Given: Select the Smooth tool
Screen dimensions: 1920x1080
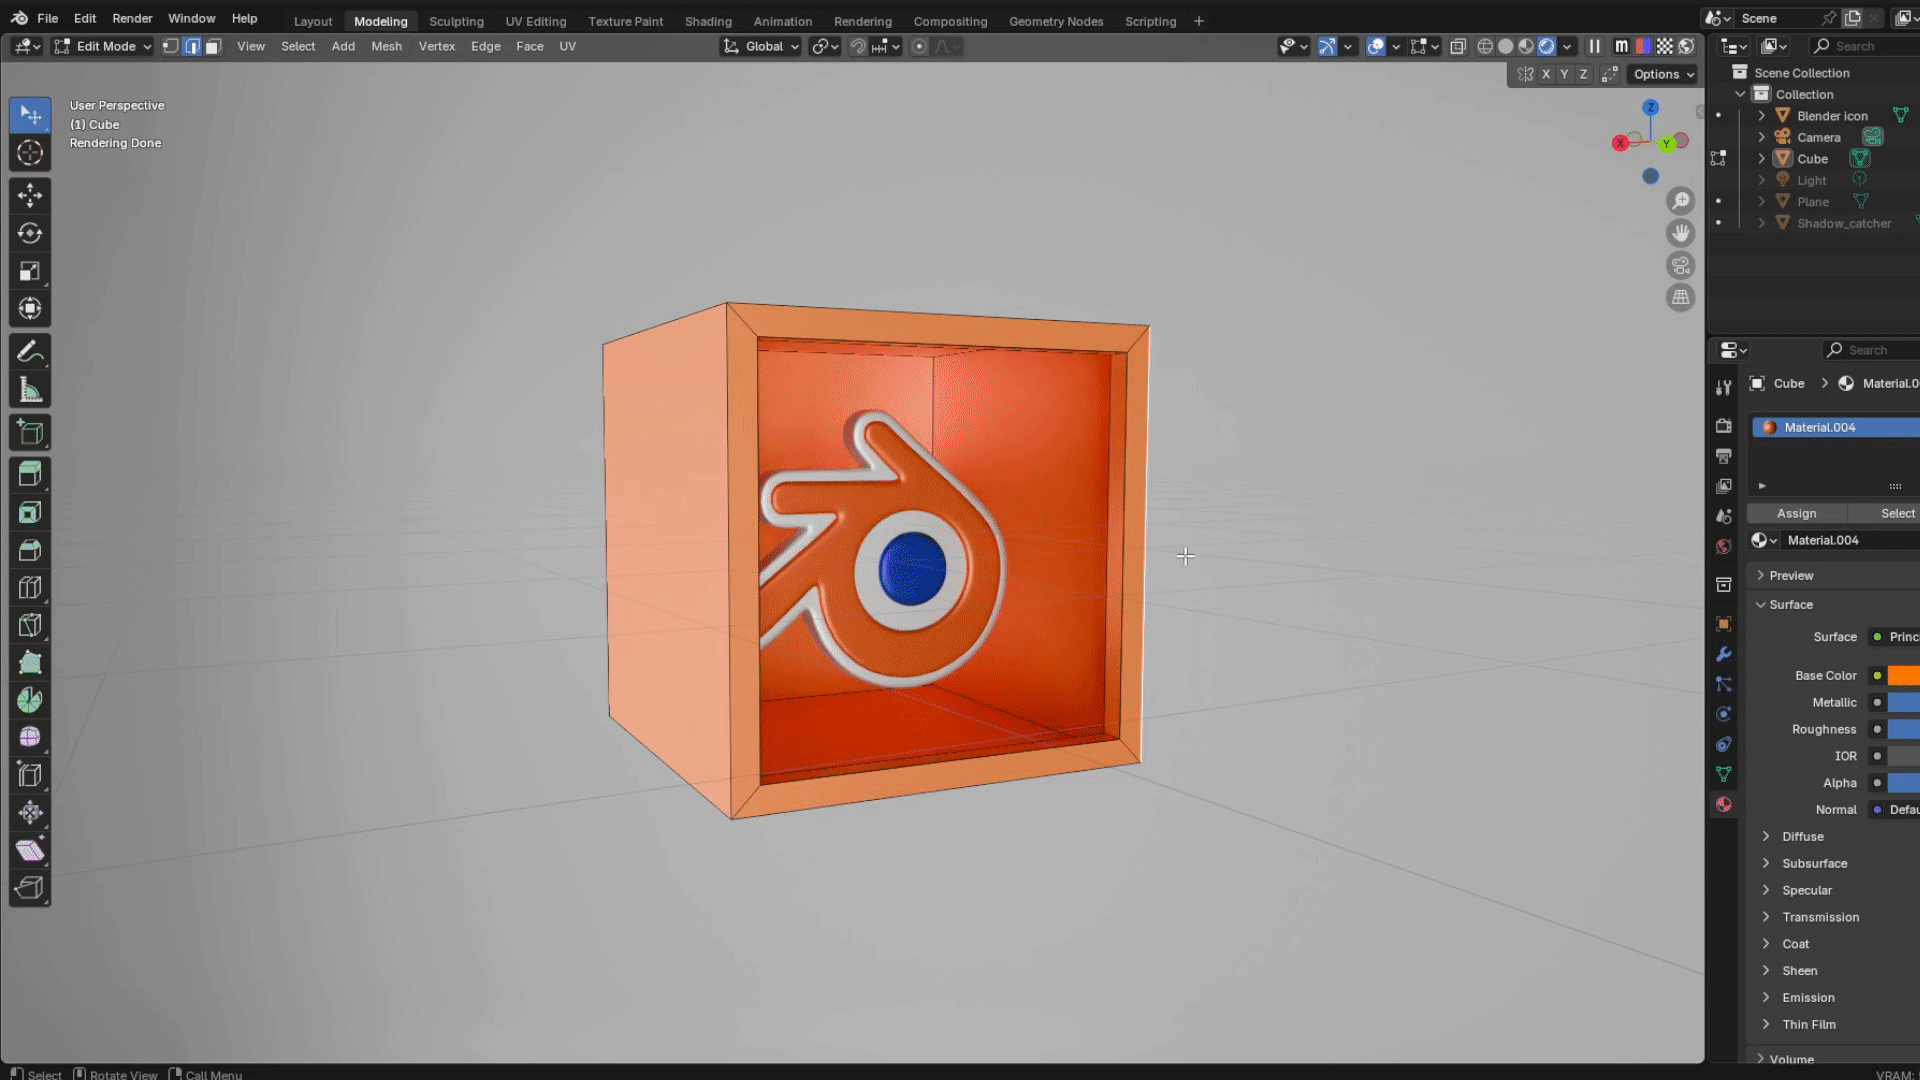Looking at the screenshot, I should coord(30,737).
